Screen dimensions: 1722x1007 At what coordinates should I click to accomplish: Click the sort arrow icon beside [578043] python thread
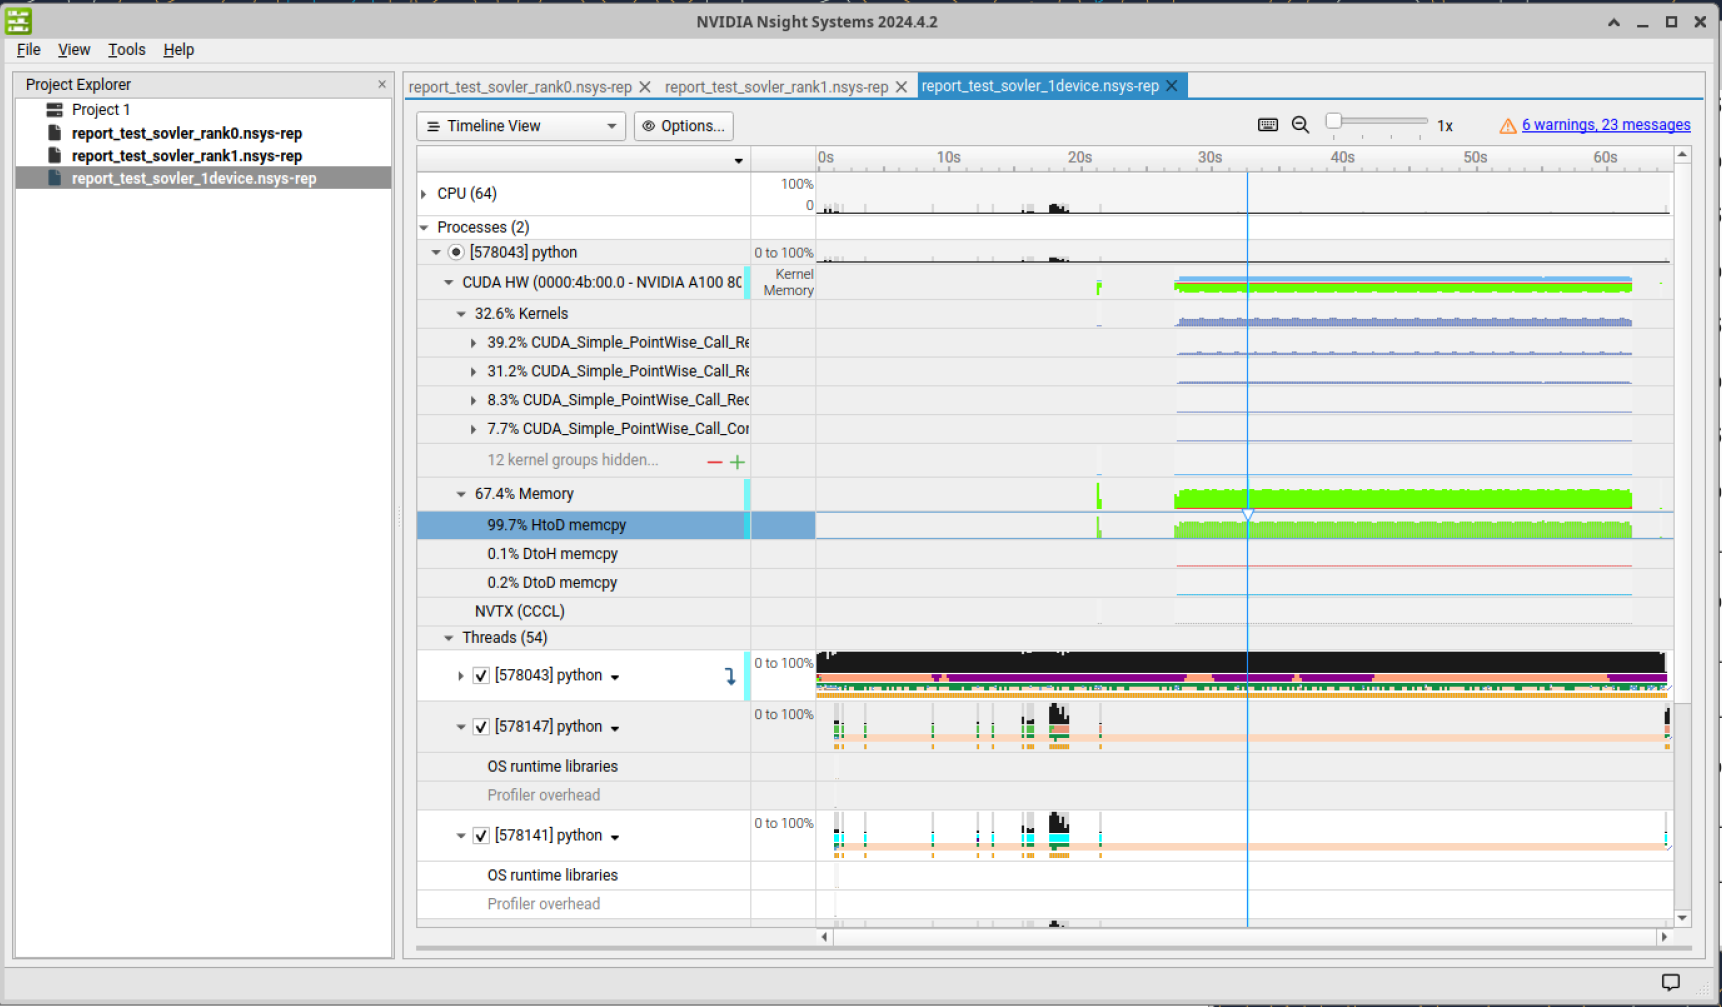tap(731, 675)
